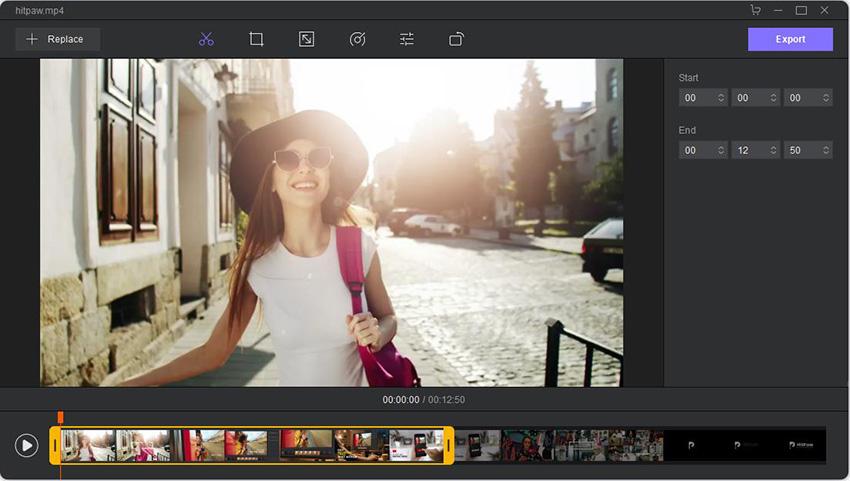Select the scissors Cut tool
This screenshot has width=850, height=481.
click(206, 39)
